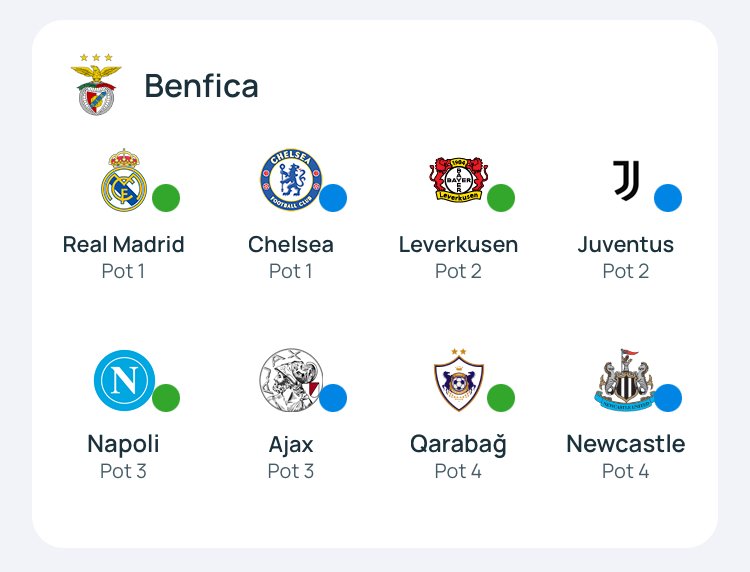Click green dot beside Napoli
Viewport: 750px width, 572px height.
pos(166,397)
